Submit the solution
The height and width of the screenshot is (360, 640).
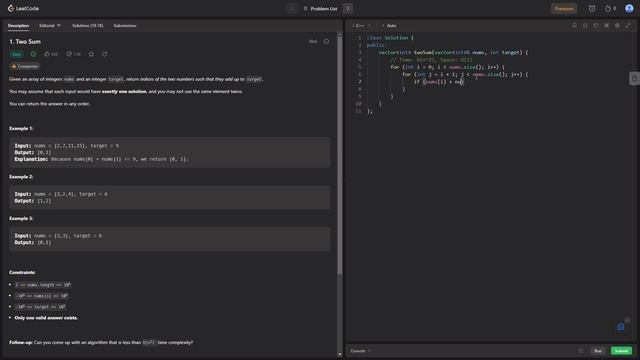pos(621,351)
